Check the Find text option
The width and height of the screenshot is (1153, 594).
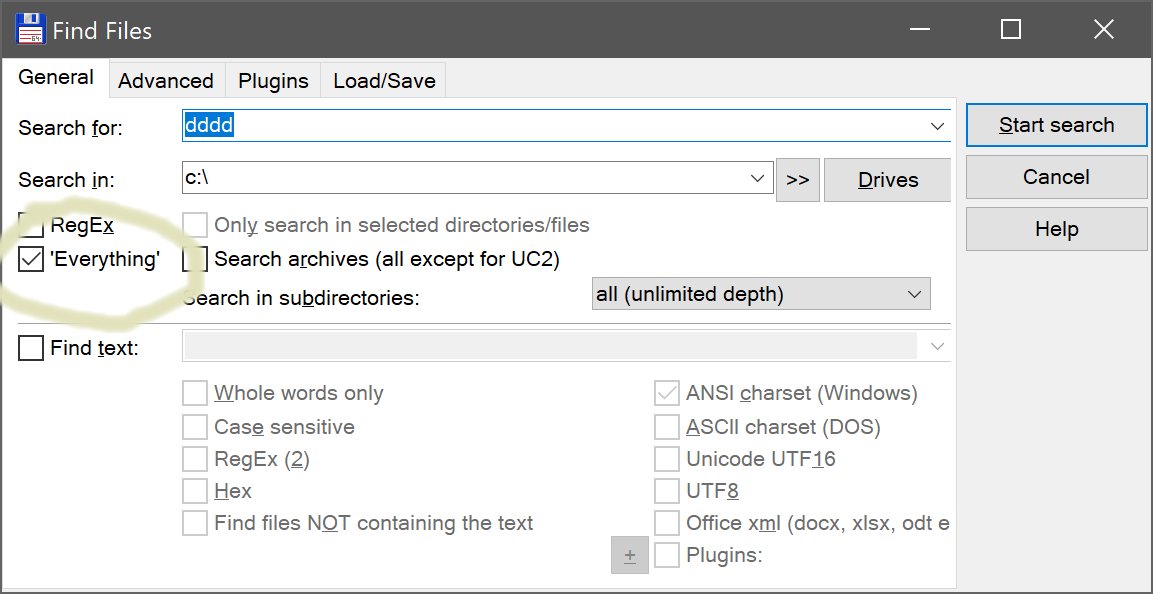tap(31, 348)
